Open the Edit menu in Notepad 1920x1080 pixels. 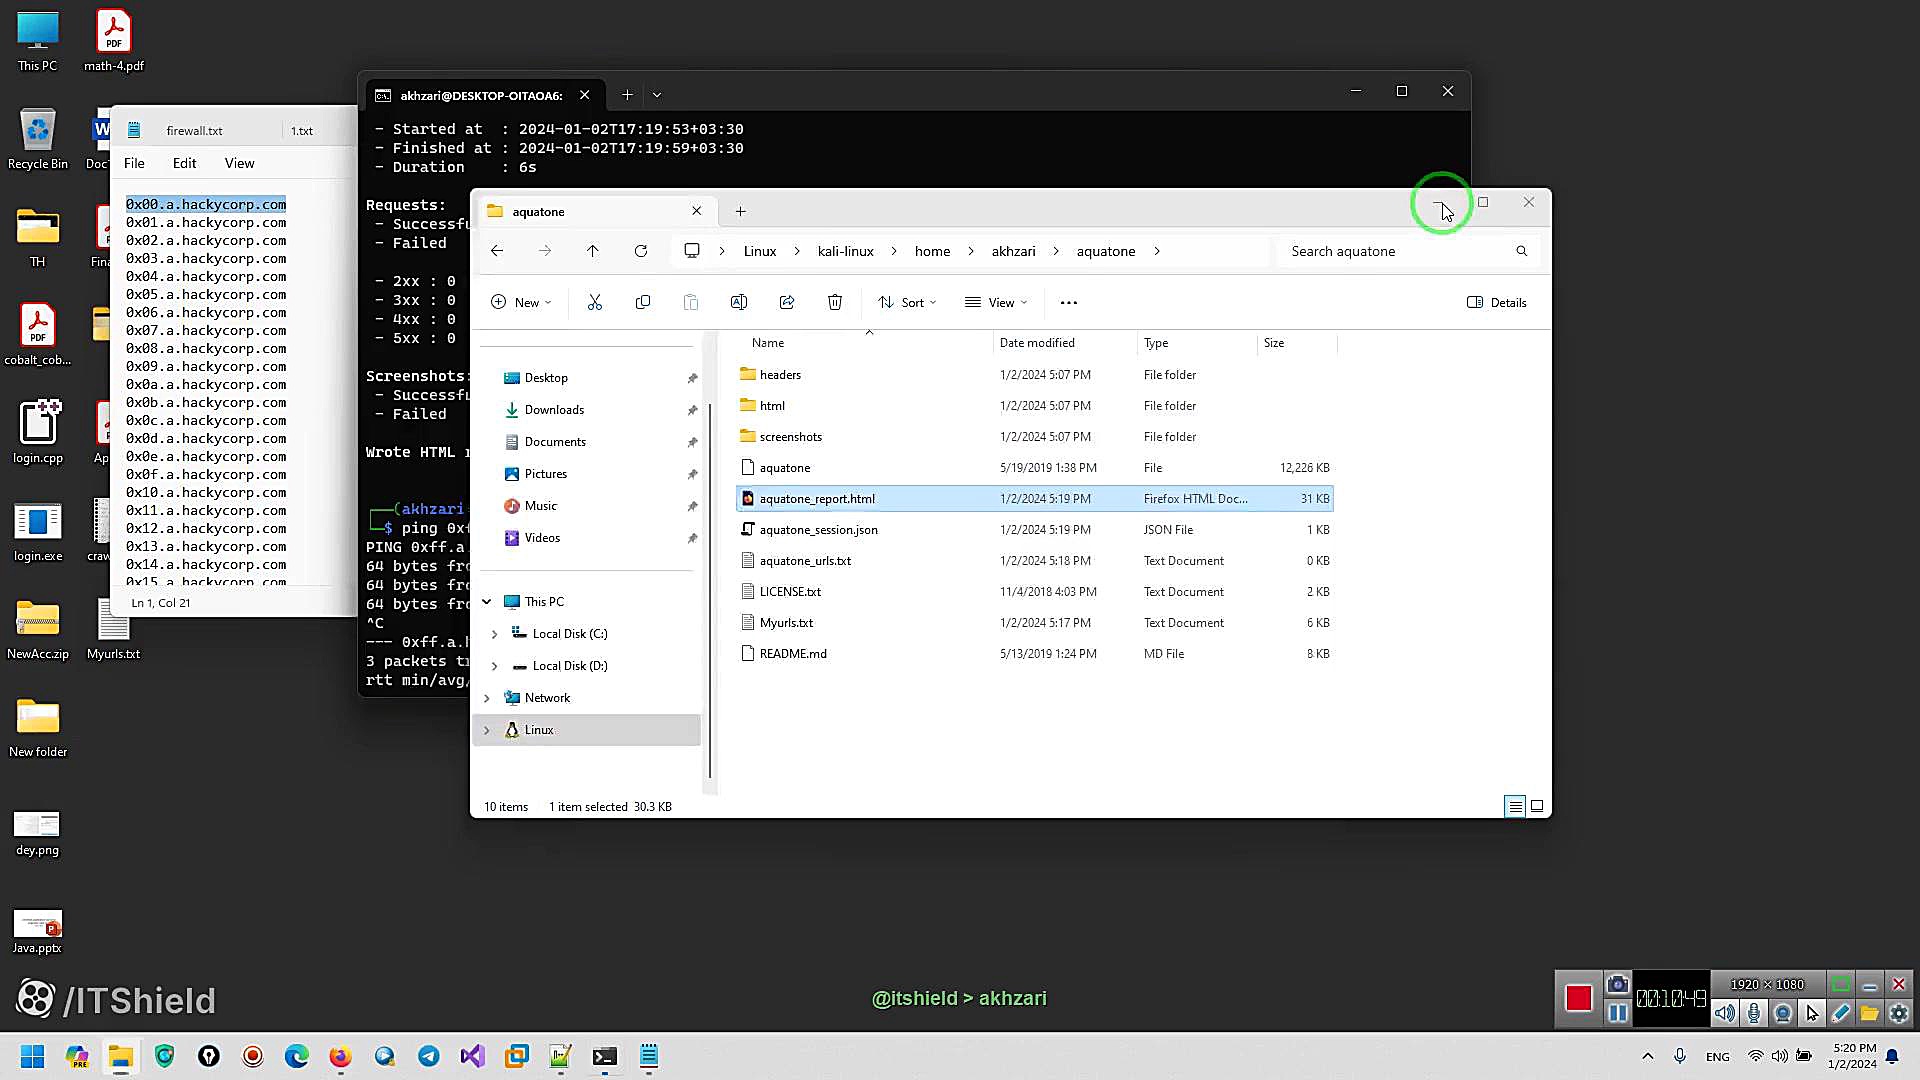[x=185, y=163]
